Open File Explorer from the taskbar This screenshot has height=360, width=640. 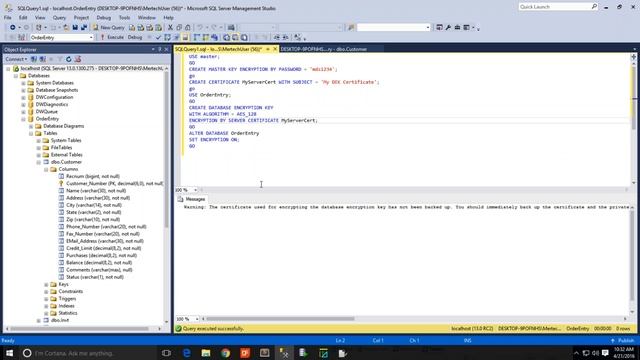(x=206, y=353)
